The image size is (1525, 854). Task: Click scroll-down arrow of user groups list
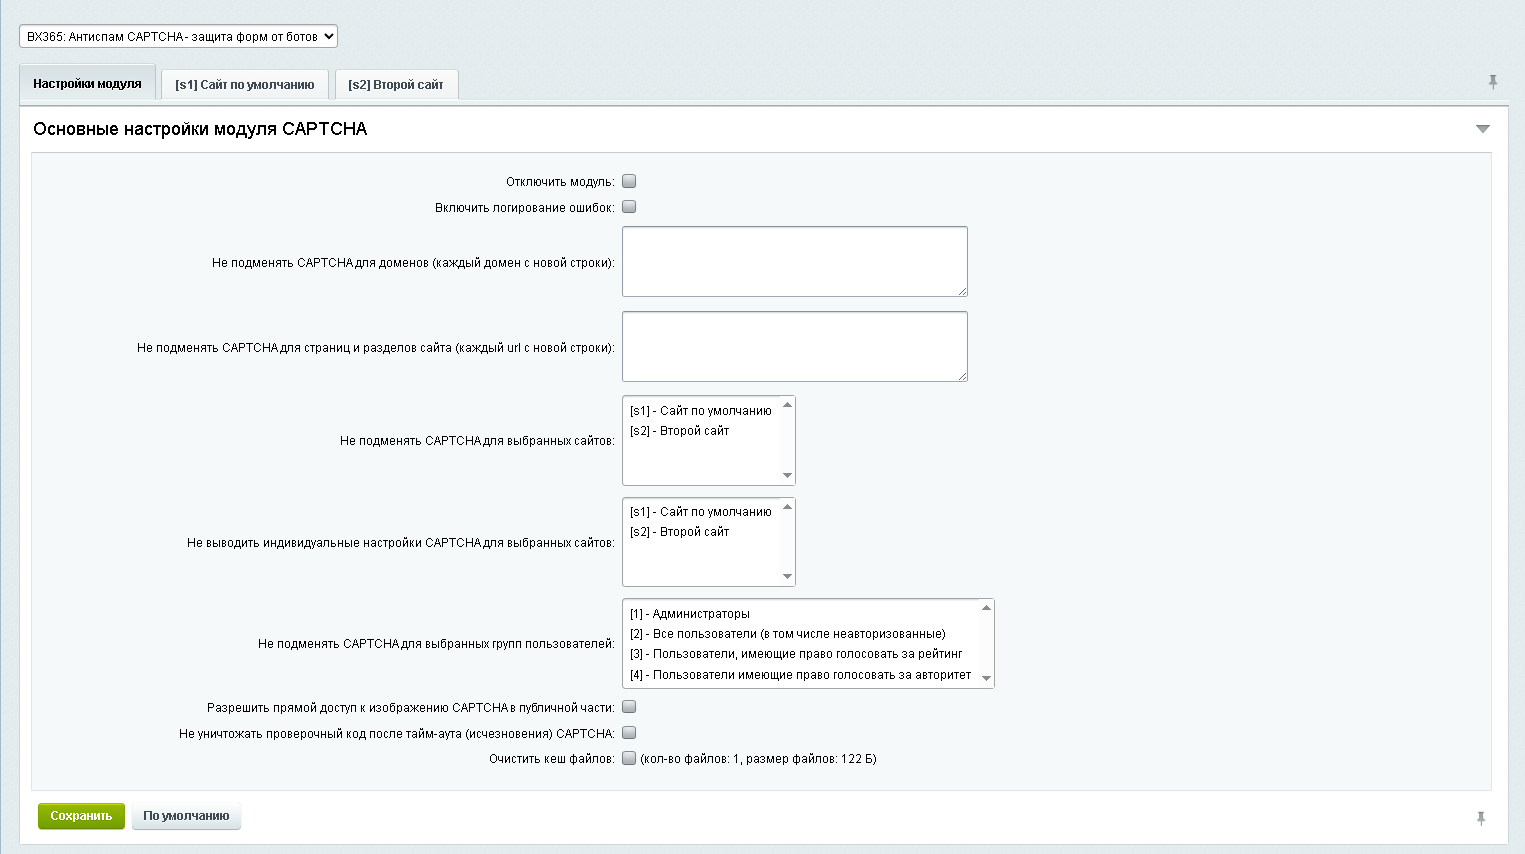coord(986,678)
